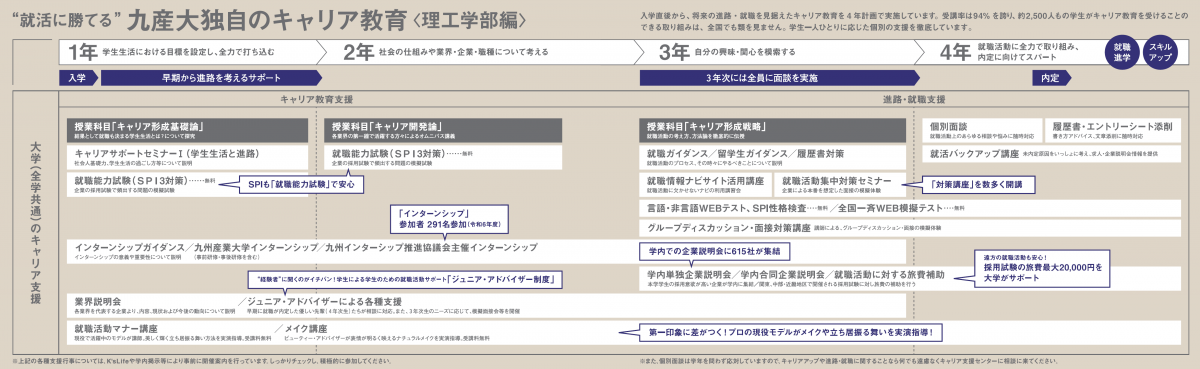Screen dimensions: 1200x369
Task: Click the 入学 arrow label
Action: pos(77,77)
